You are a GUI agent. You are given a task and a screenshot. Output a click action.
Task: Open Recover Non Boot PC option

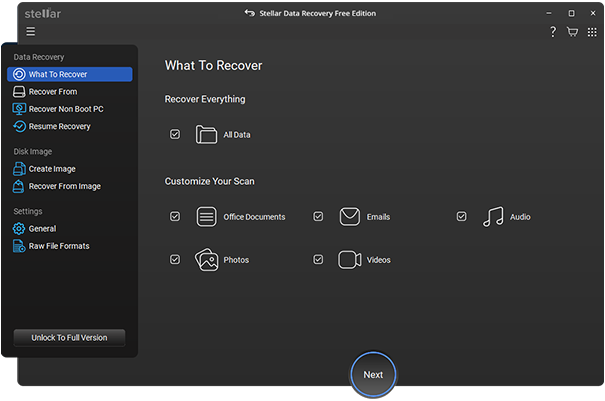(x=69, y=109)
